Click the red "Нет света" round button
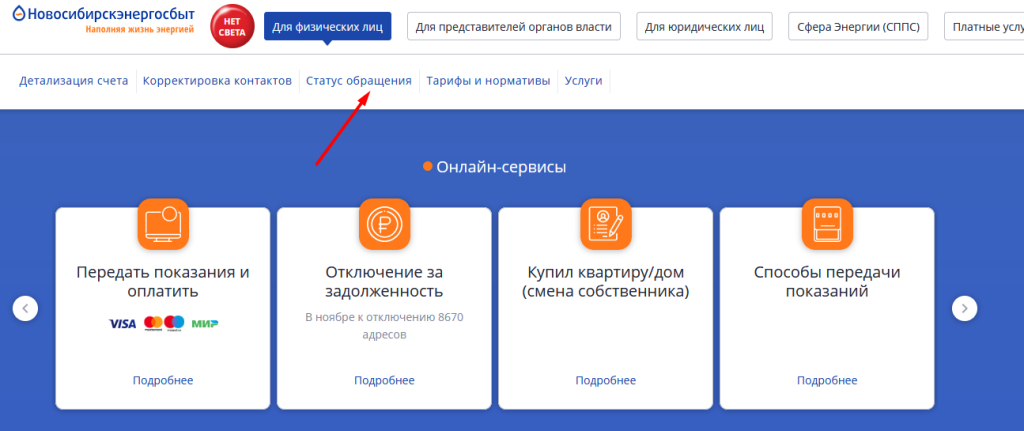 coord(233,27)
